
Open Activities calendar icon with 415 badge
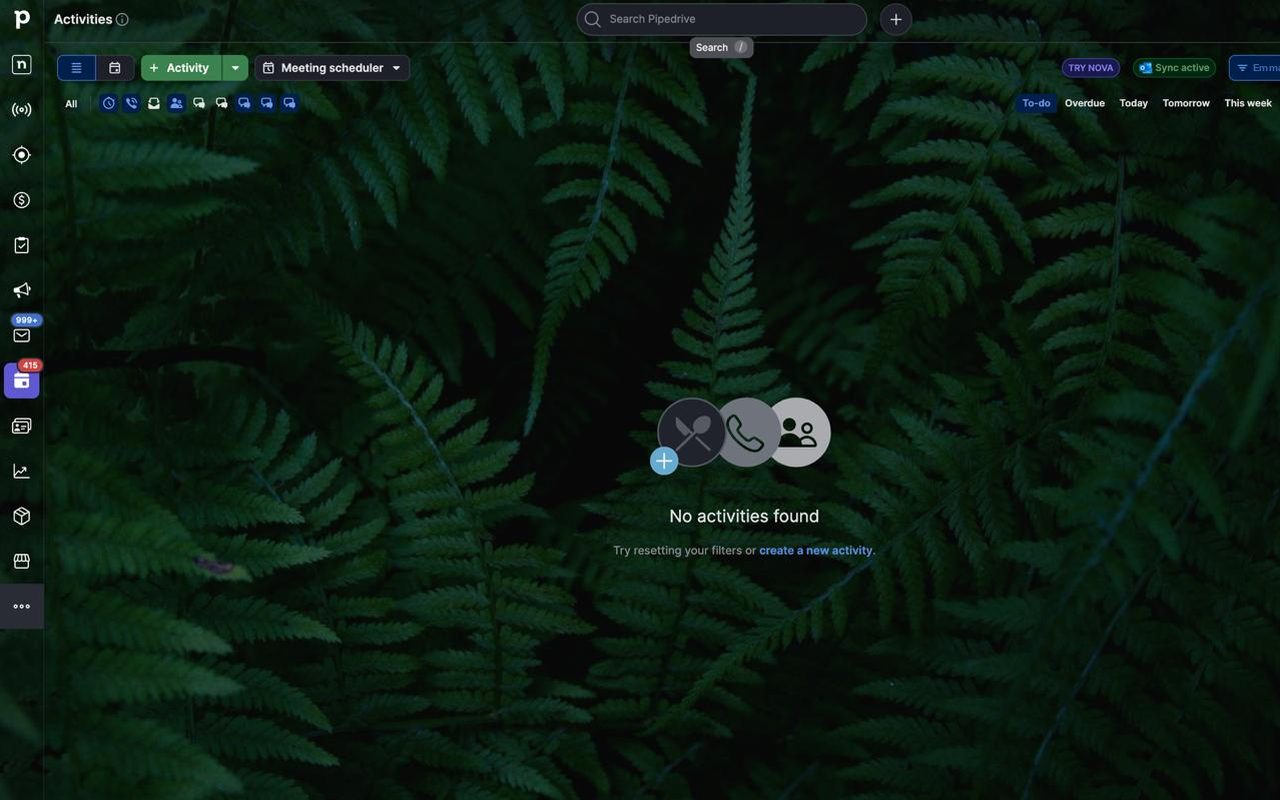point(22,381)
